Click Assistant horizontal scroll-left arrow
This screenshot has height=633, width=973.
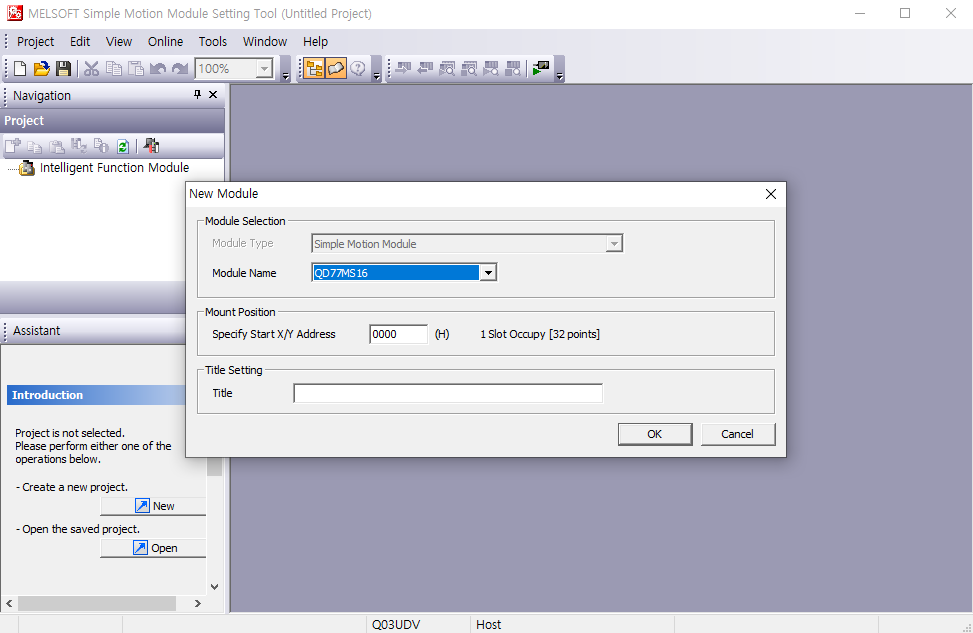(x=9, y=603)
